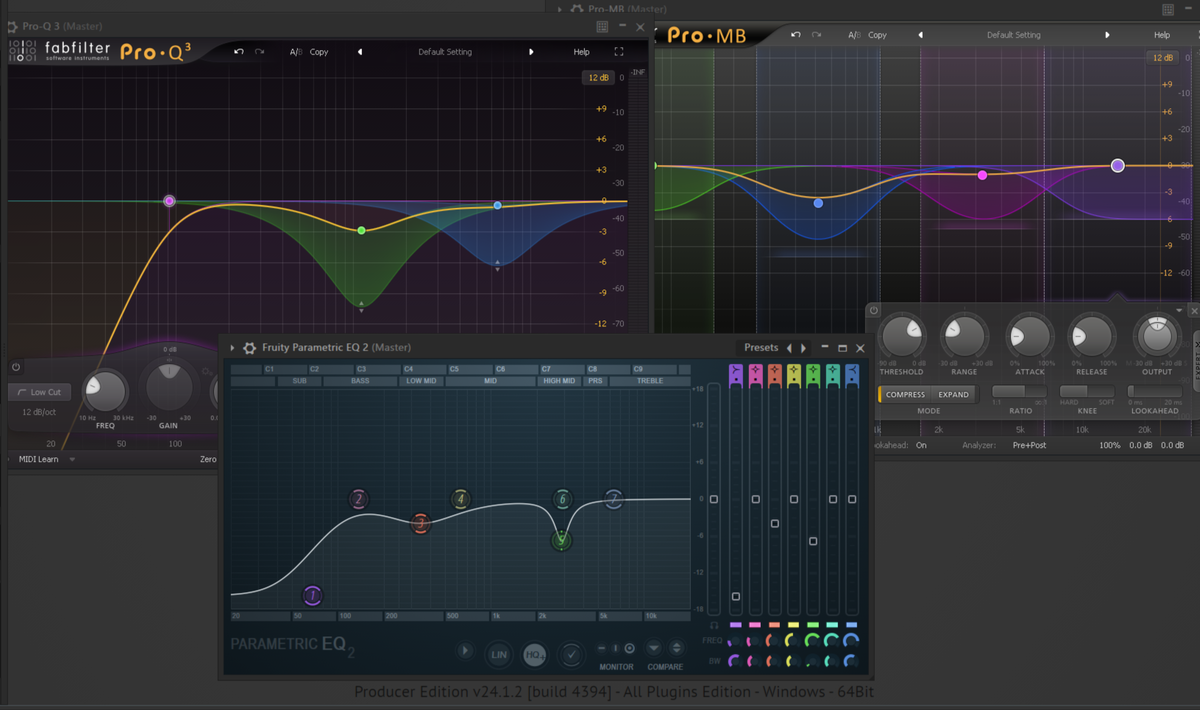Screen dimensions: 1200x710
Task: Open plugin menu arrow of Fruity Parametric EQ 2
Action: point(232,348)
